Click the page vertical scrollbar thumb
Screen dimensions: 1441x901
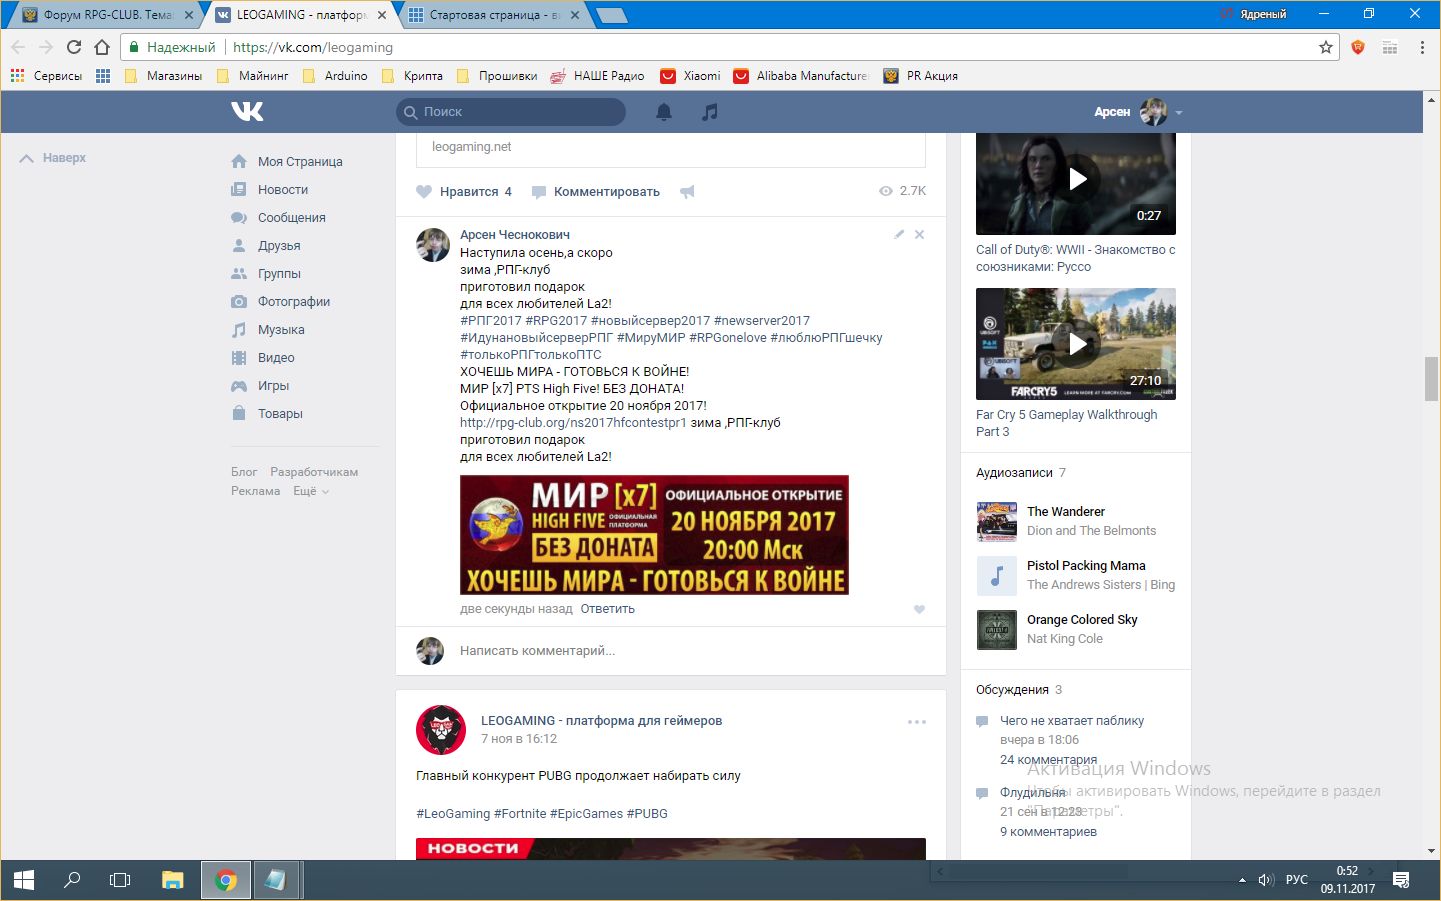click(x=1432, y=378)
